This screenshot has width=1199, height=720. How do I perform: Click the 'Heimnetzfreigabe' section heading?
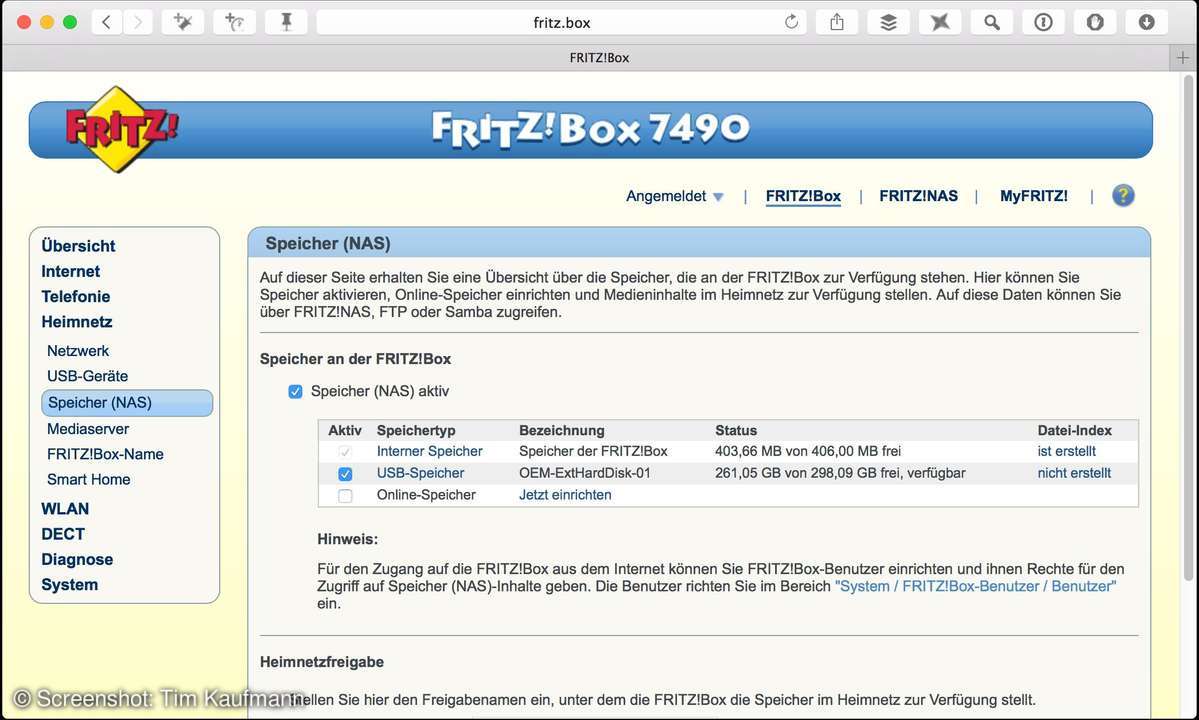tap(322, 662)
